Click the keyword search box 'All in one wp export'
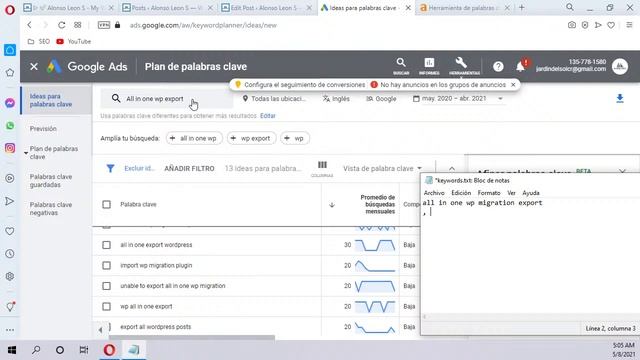Screen dimensions: 640x360 click(x=167, y=99)
